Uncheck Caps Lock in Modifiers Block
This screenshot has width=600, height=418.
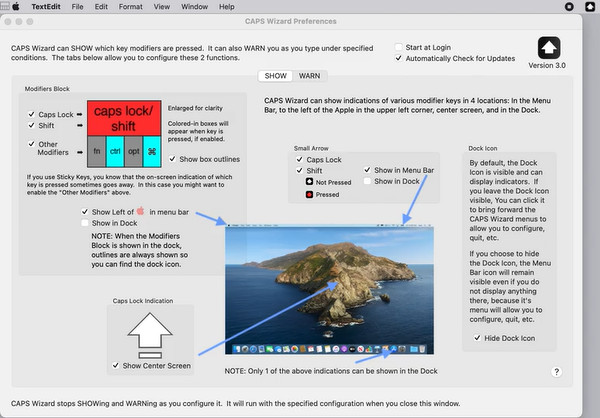31,114
